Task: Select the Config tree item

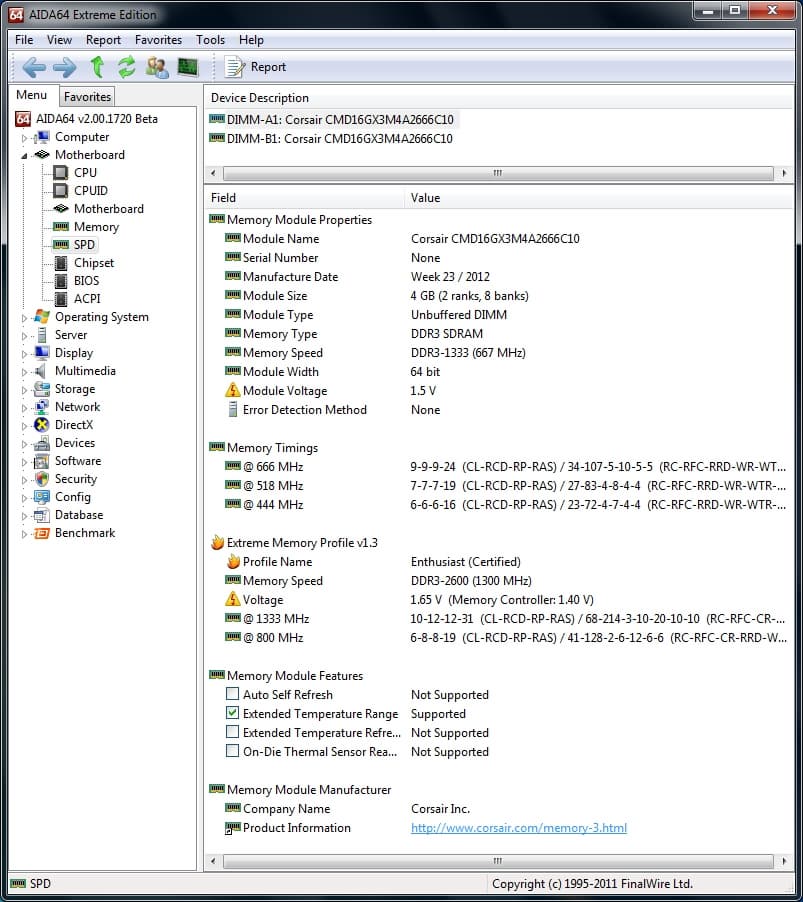Action: (72, 497)
